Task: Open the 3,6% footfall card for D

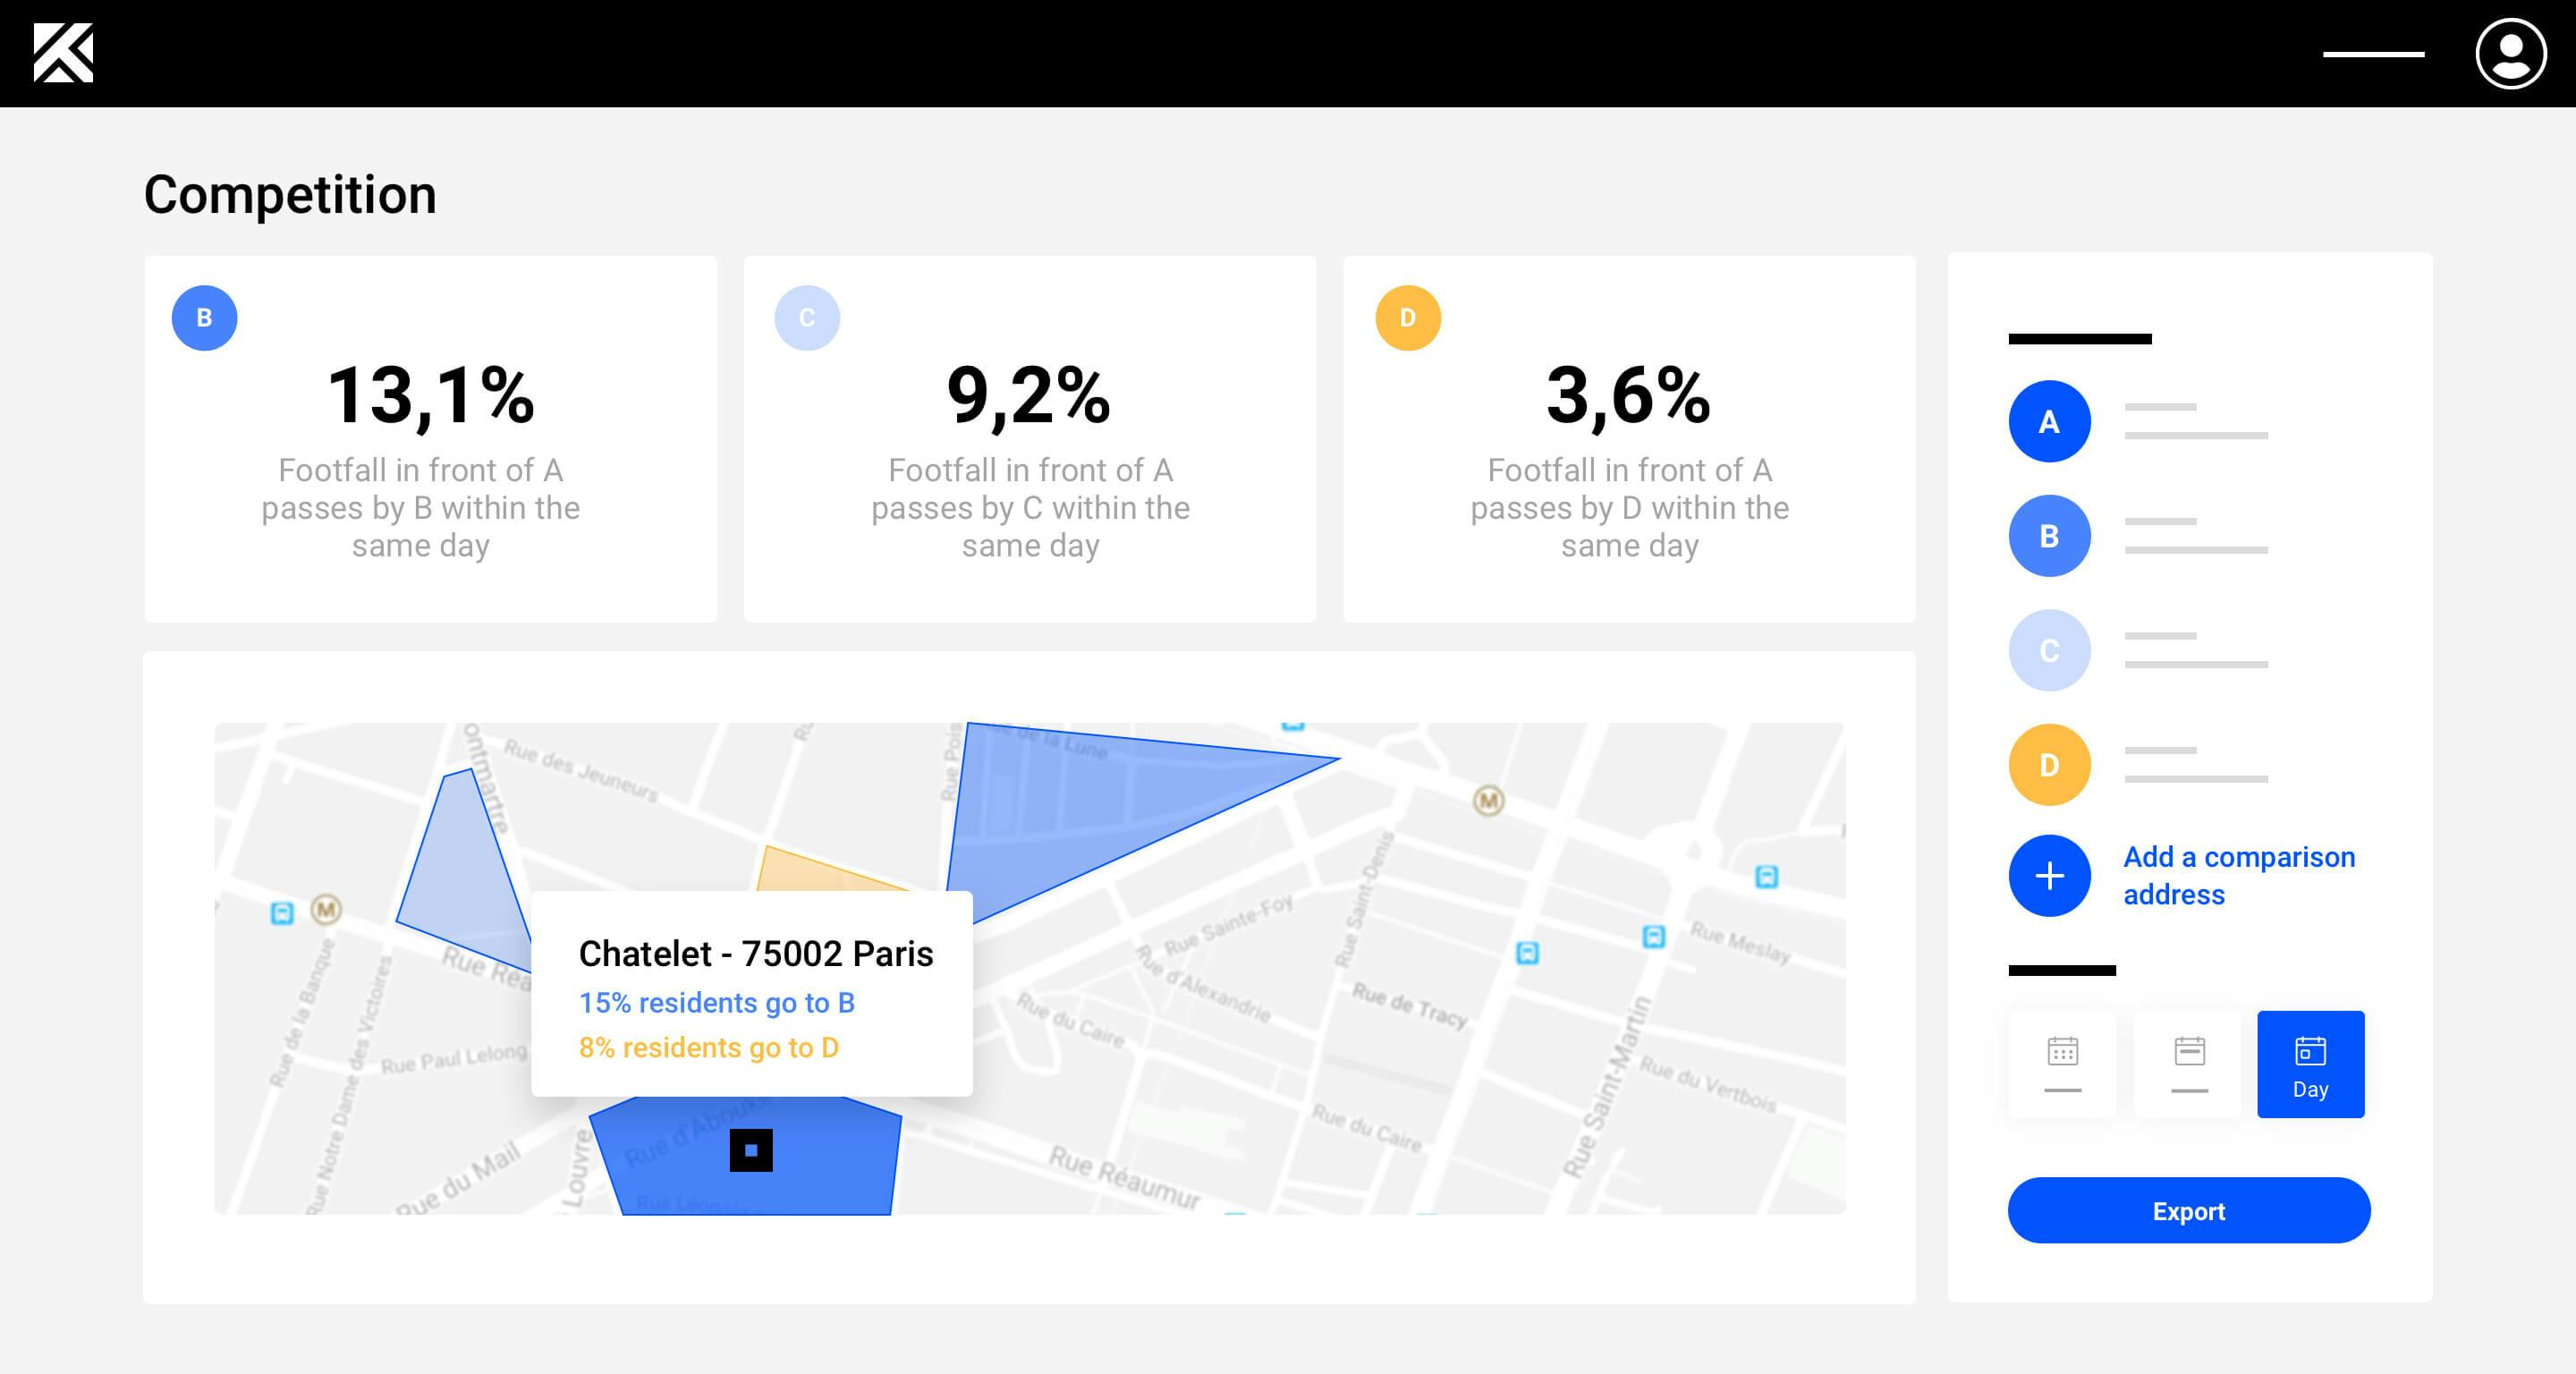Action: pyautogui.click(x=1628, y=440)
